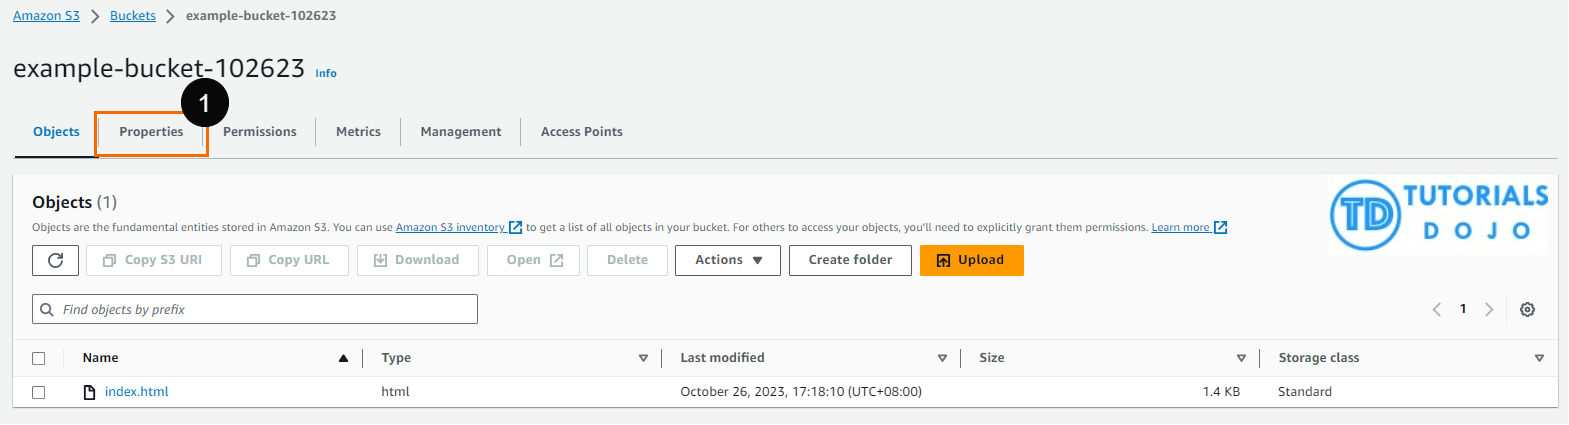Viewport: 1569px width, 425px height.
Task: Click the Create folder button
Action: pos(850,260)
